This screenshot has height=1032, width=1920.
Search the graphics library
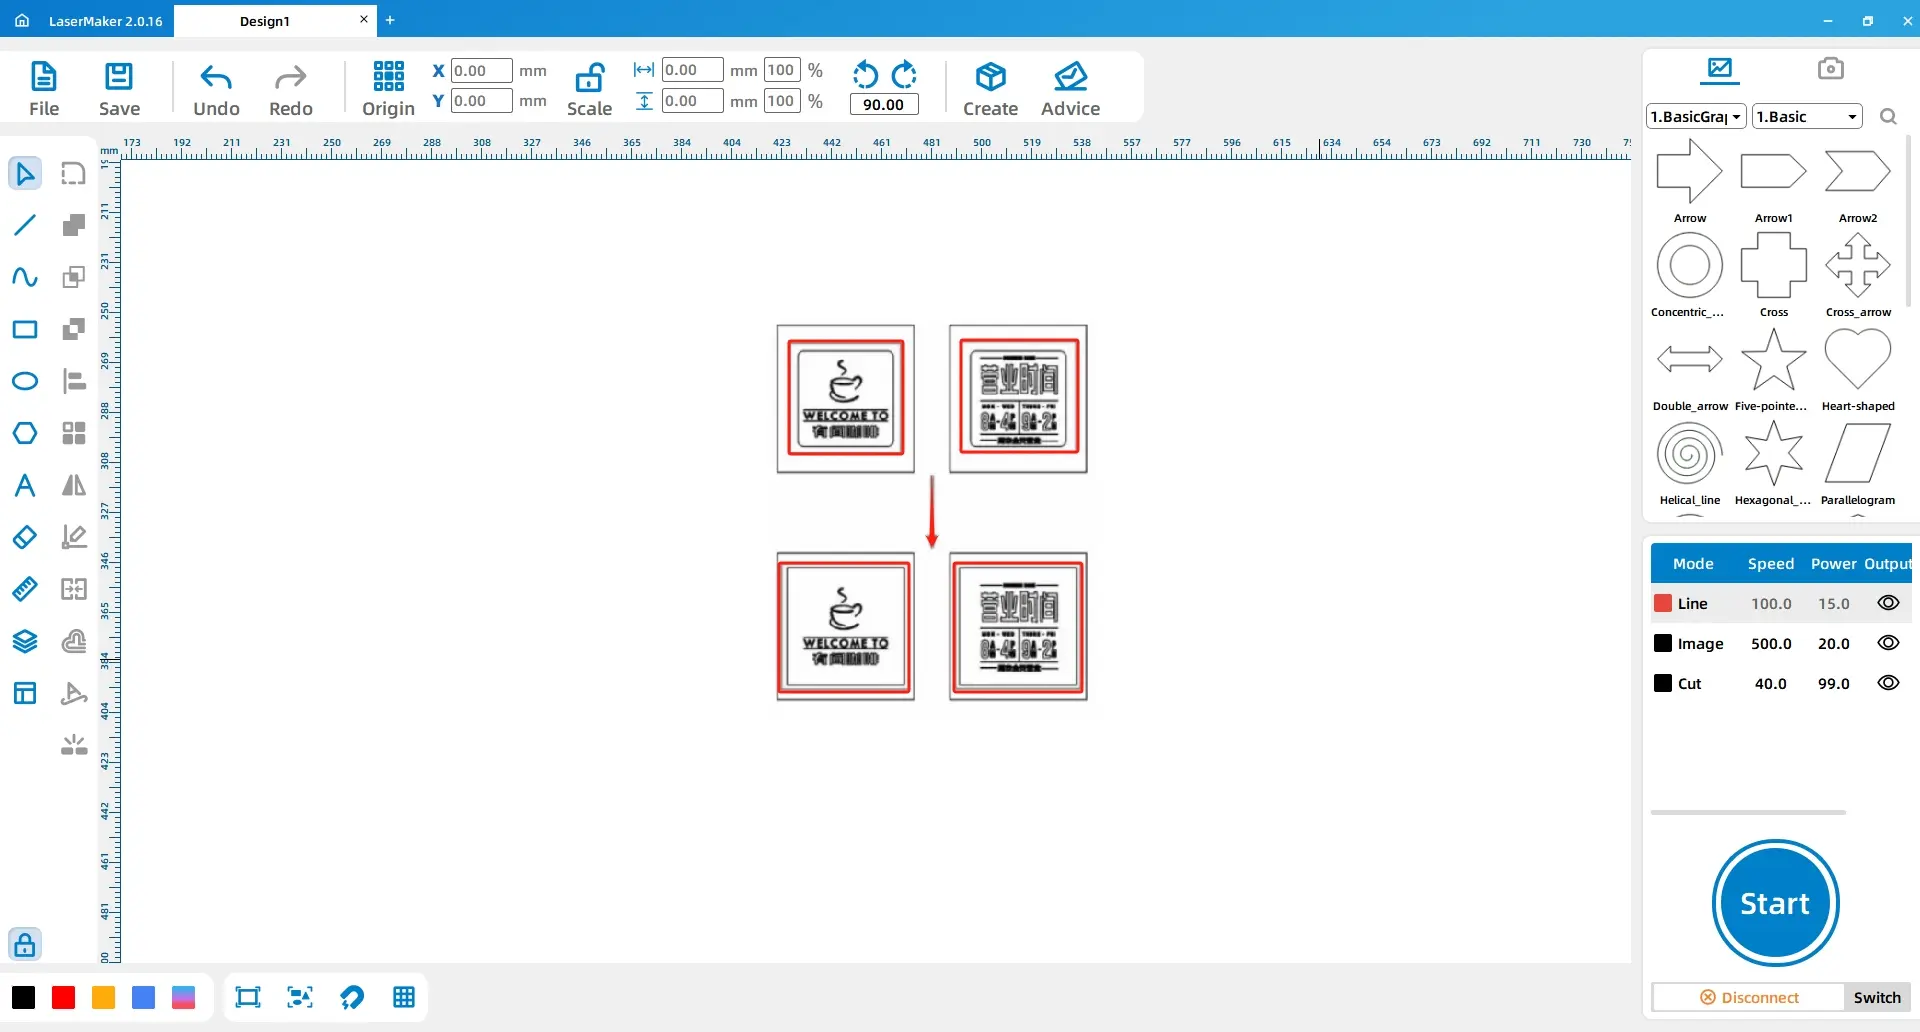point(1888,117)
